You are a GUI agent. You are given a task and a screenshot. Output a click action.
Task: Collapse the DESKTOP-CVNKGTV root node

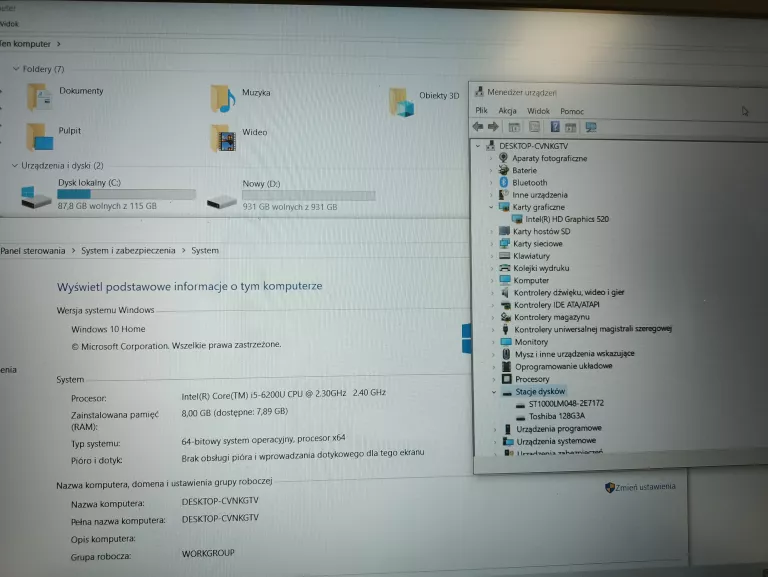478,145
